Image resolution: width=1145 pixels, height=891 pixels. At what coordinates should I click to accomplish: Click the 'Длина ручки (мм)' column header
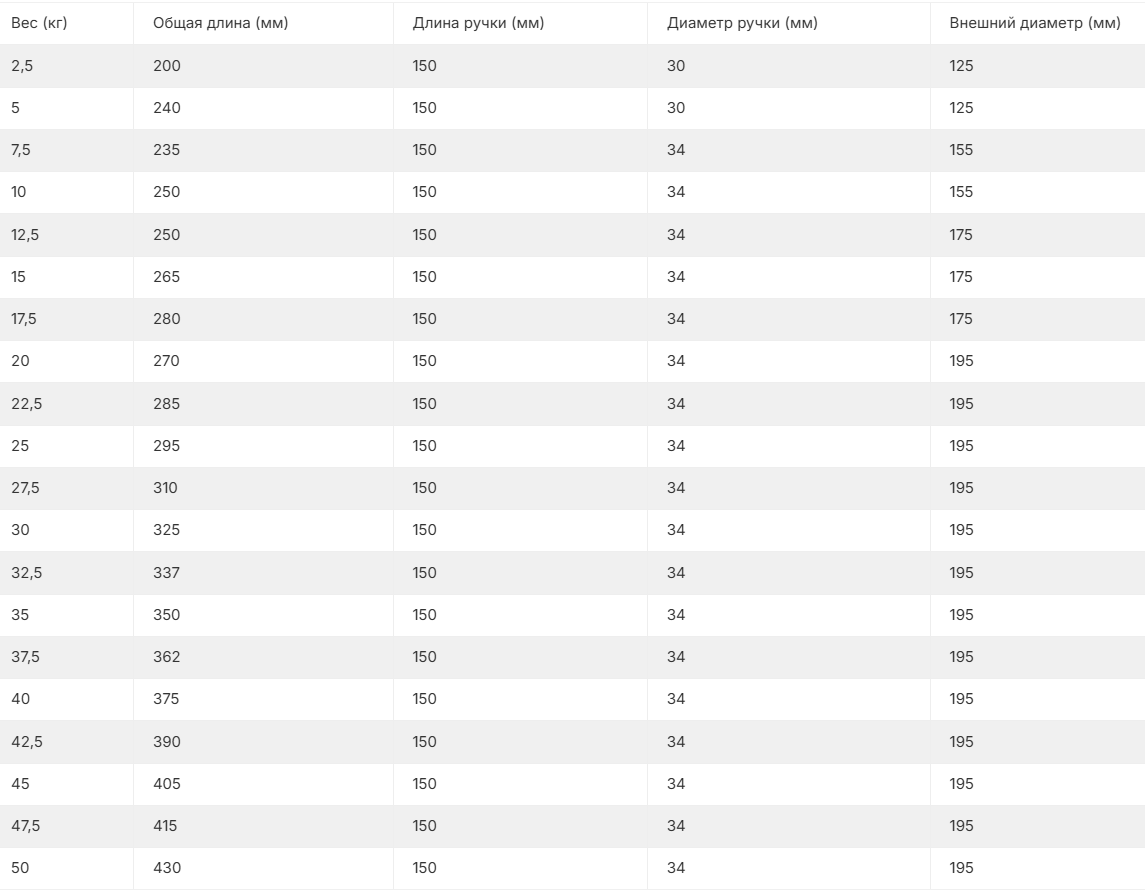tap(478, 24)
